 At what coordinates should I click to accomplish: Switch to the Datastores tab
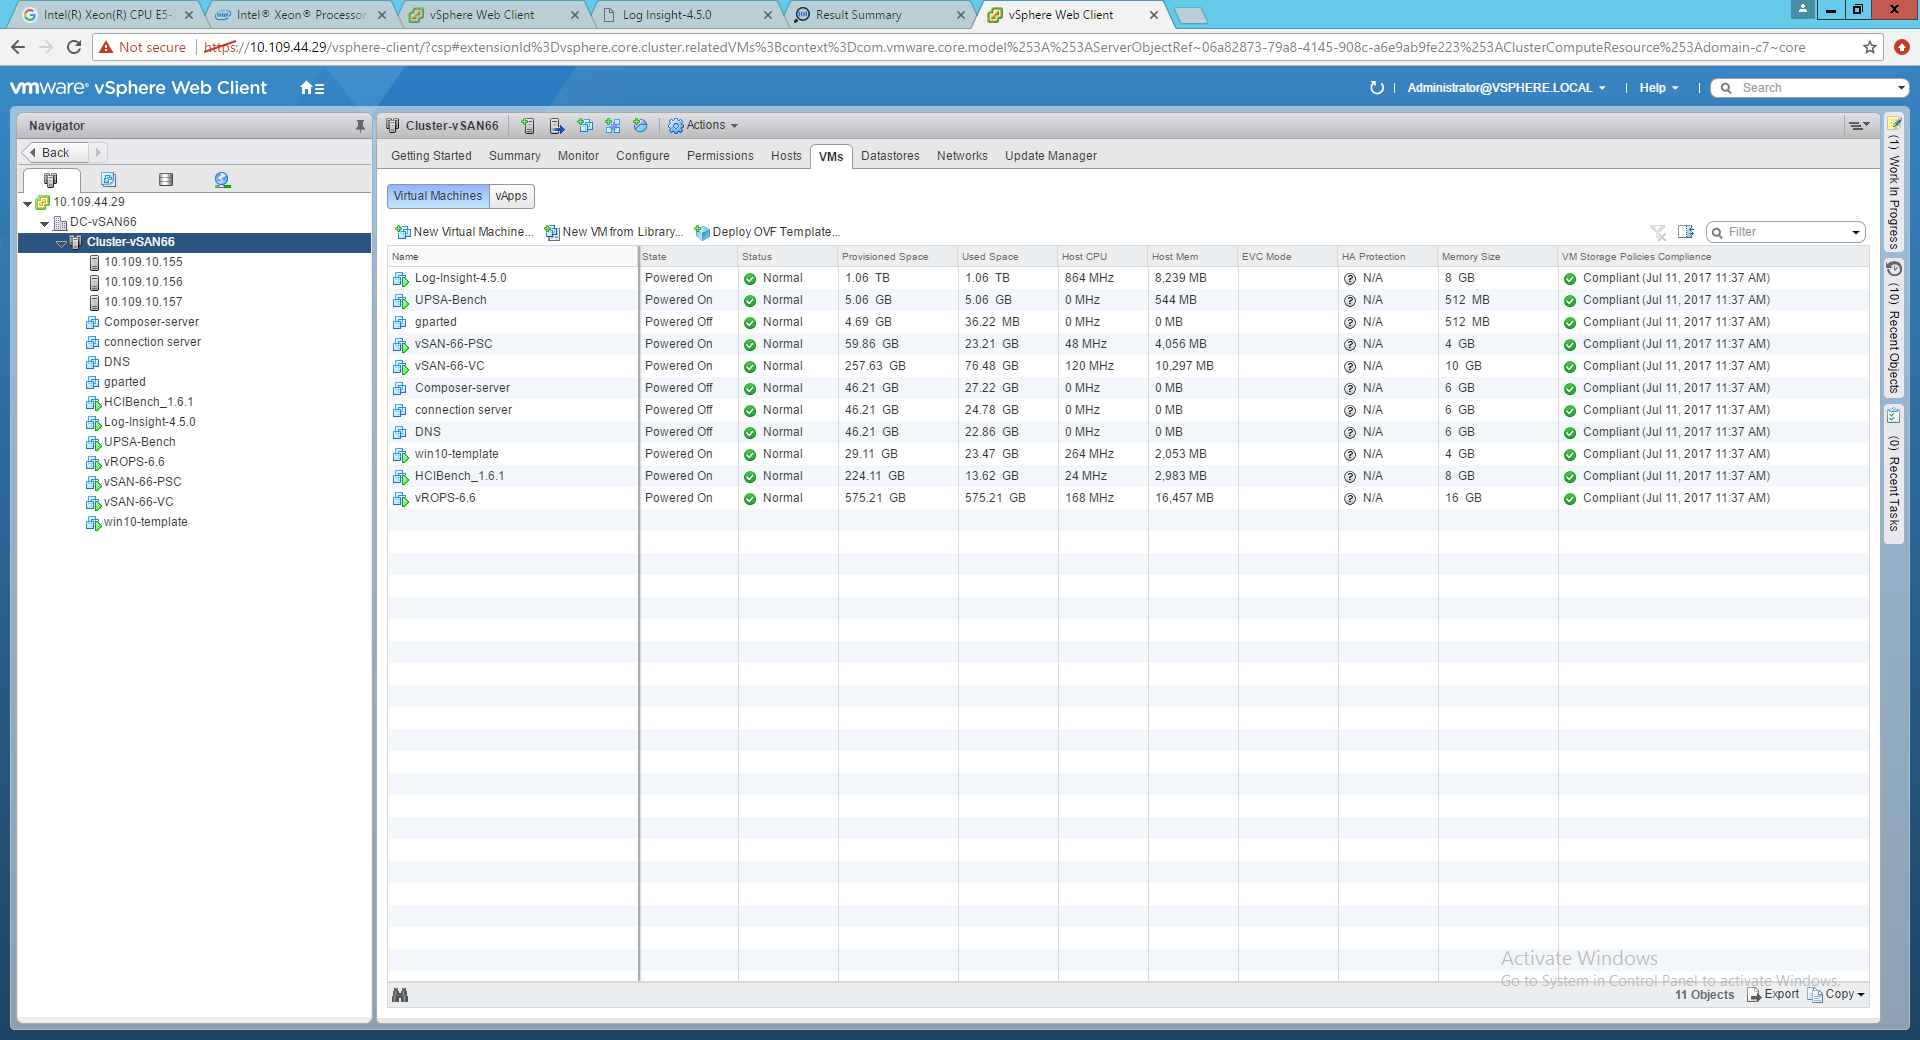(889, 156)
